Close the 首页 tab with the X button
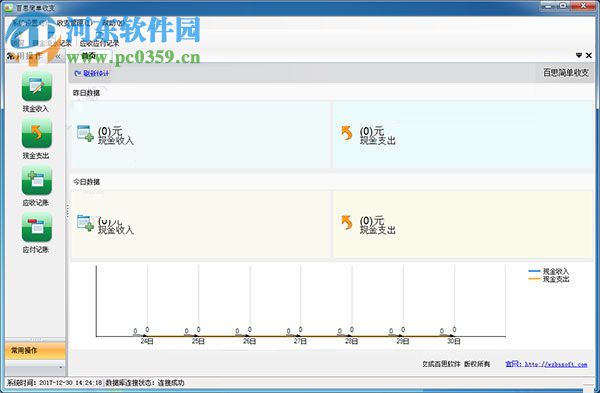The image size is (600, 393). [x=589, y=55]
